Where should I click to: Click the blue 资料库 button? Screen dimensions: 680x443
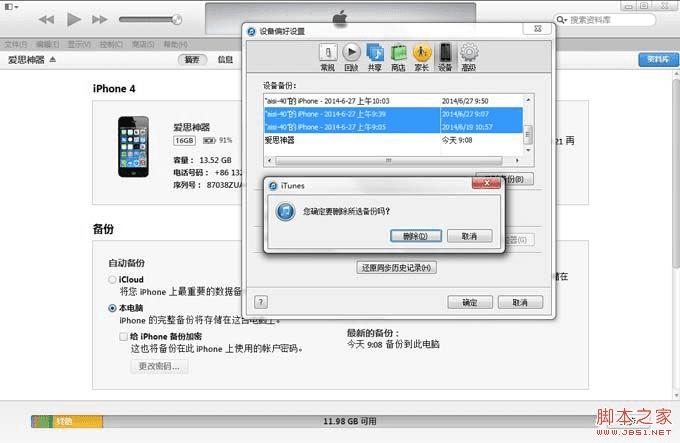coord(658,59)
